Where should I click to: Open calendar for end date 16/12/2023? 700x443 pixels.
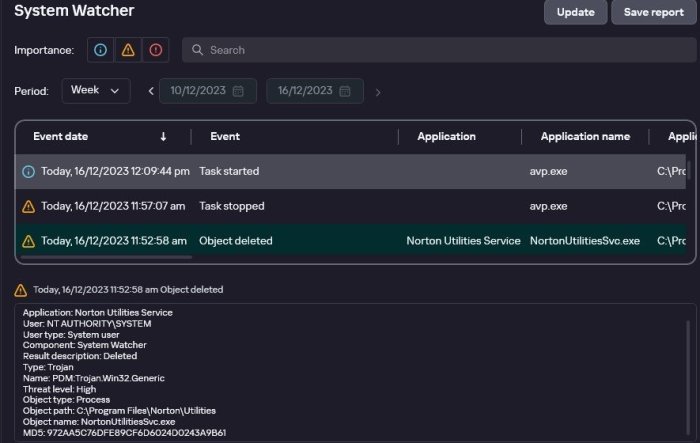[345, 91]
